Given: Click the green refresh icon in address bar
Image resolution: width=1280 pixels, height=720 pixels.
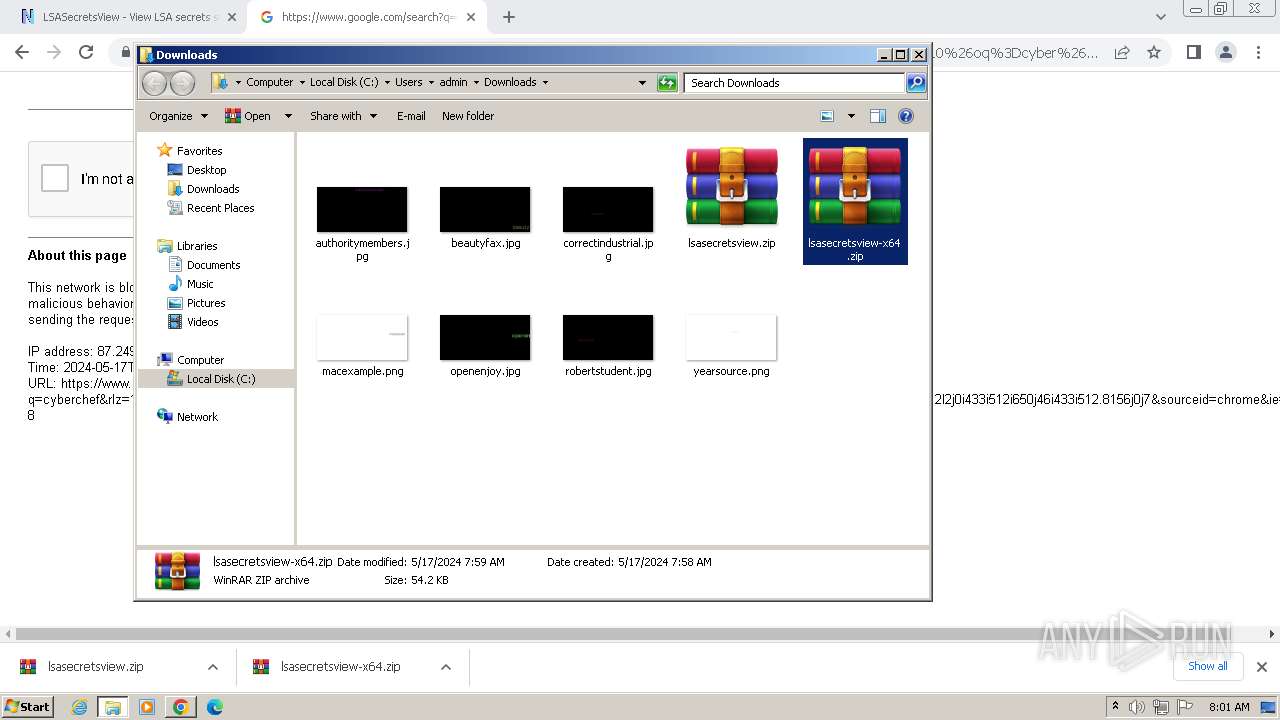Looking at the screenshot, I should (667, 83).
